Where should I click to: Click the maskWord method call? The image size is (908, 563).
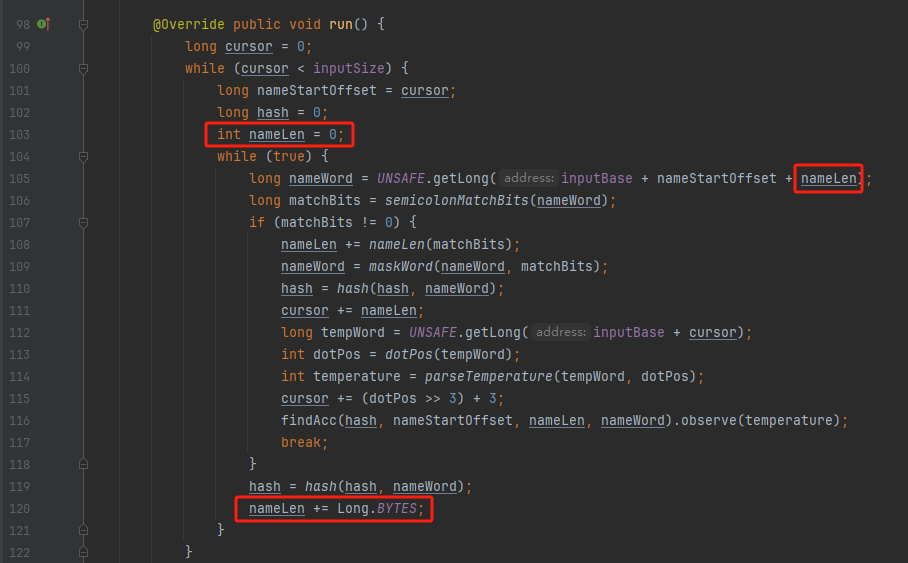401,266
